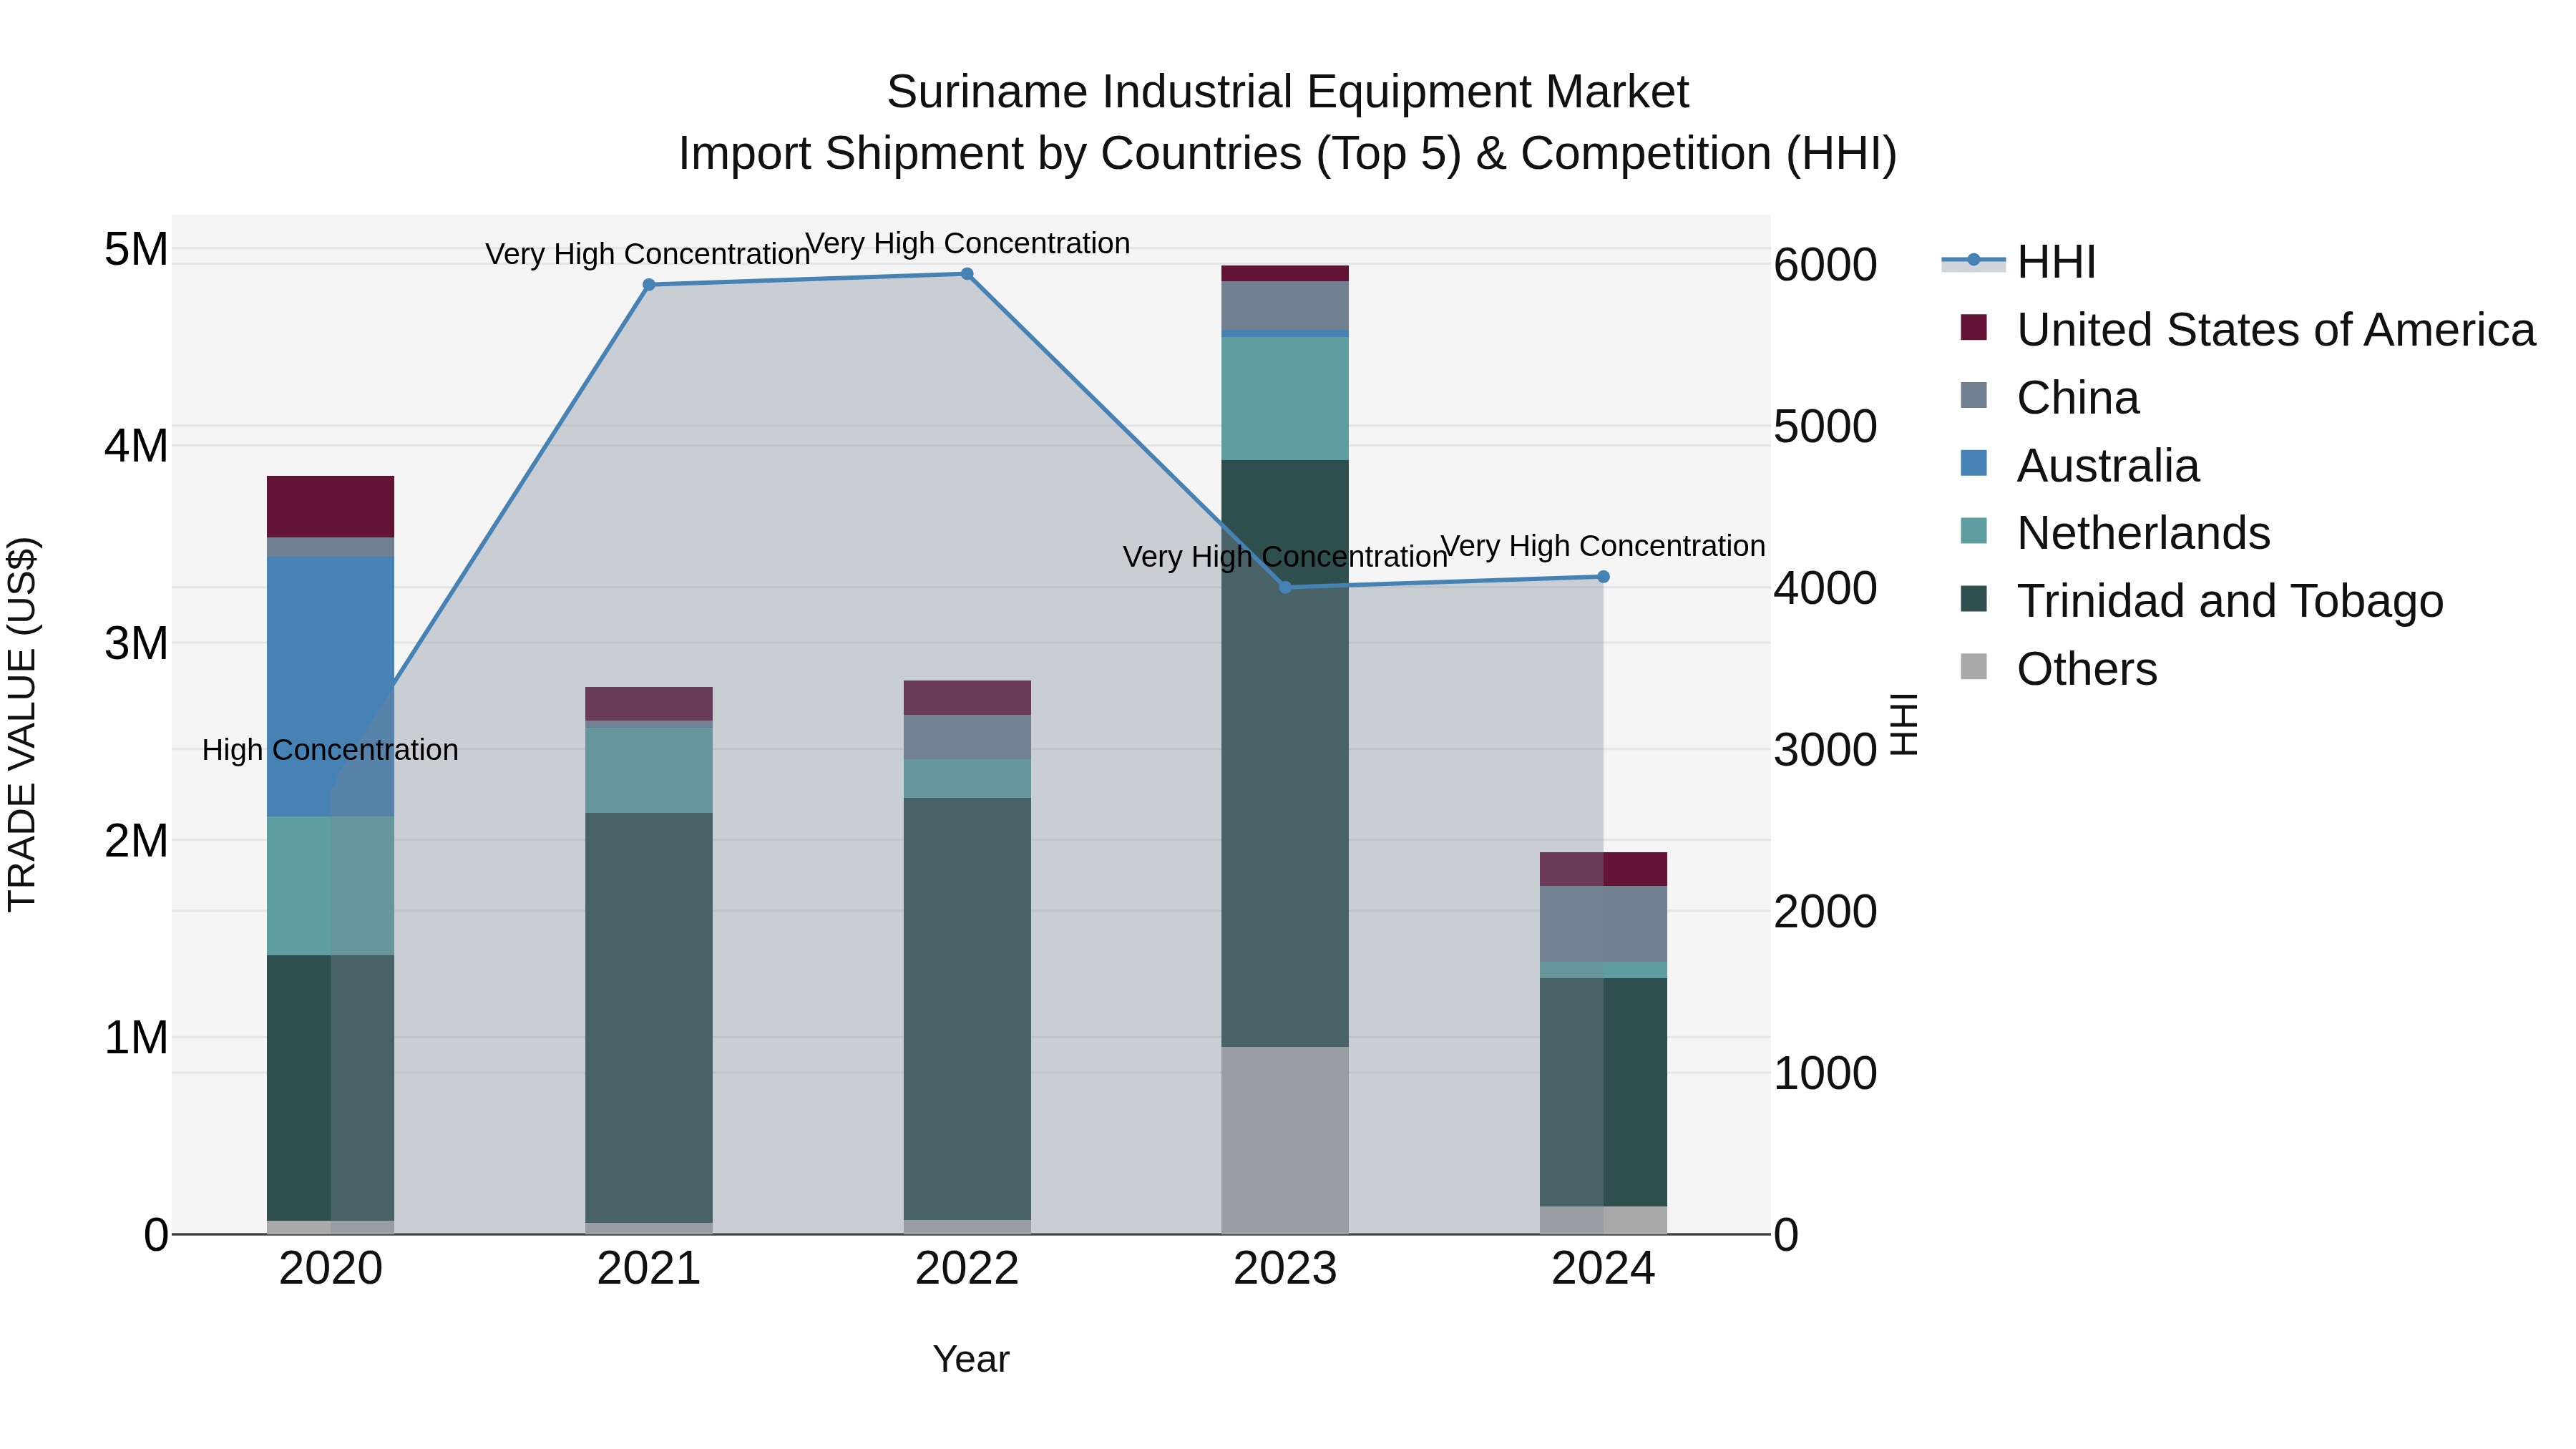Click 'Very High Concentration' annotation above 2022

967,243
